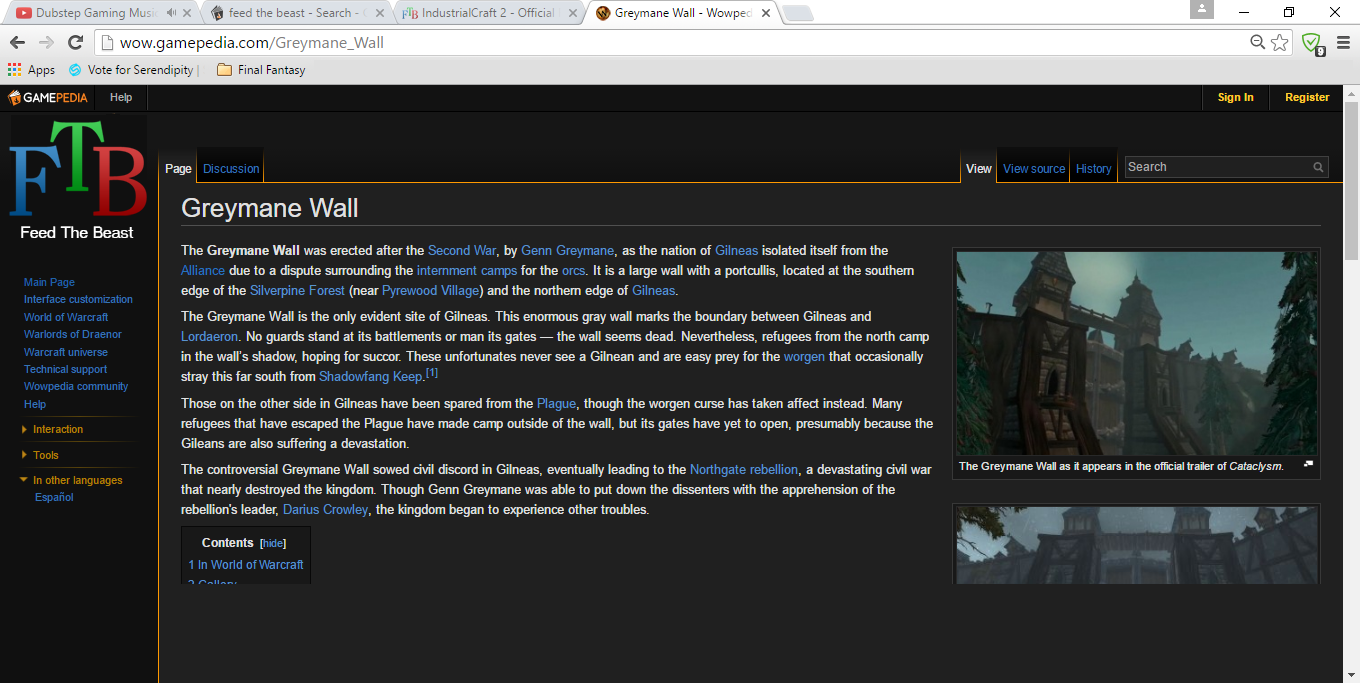1360x683 pixels.
Task: Close the IndustrialCraft 2 tab
Action: pyautogui.click(x=571, y=13)
